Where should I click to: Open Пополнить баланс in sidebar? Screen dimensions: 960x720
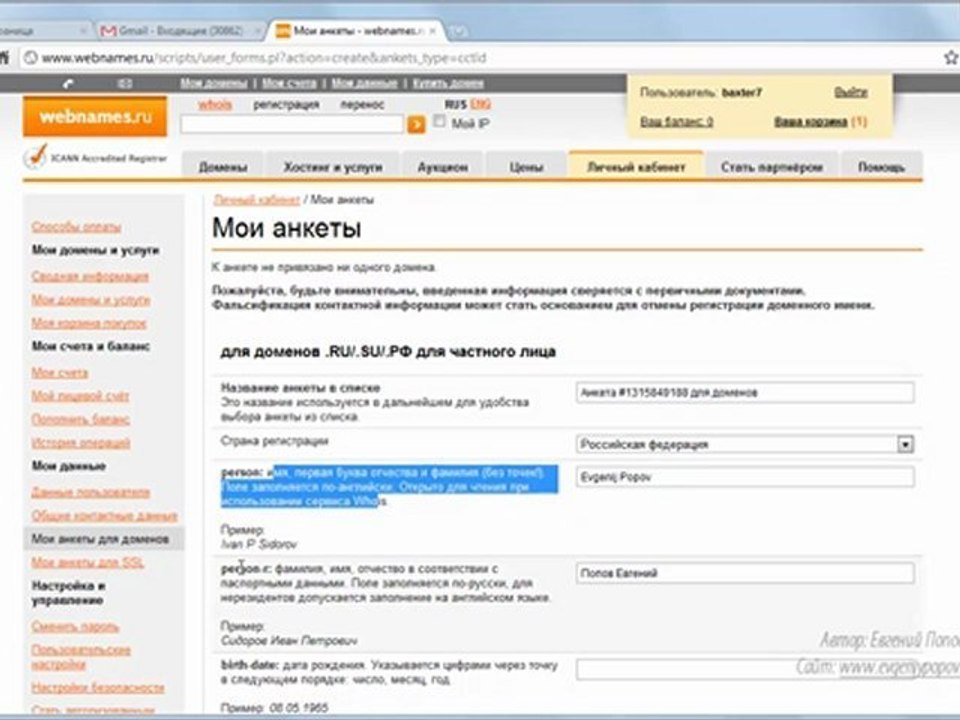[80, 419]
